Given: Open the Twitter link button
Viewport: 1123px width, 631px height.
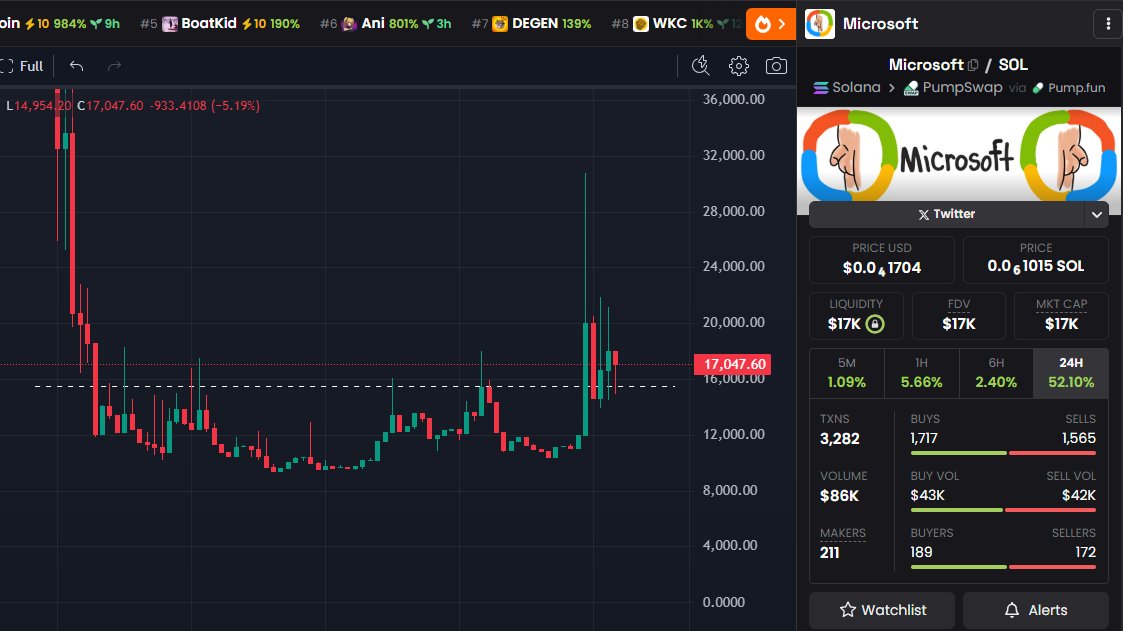Looking at the screenshot, I should click(x=947, y=214).
